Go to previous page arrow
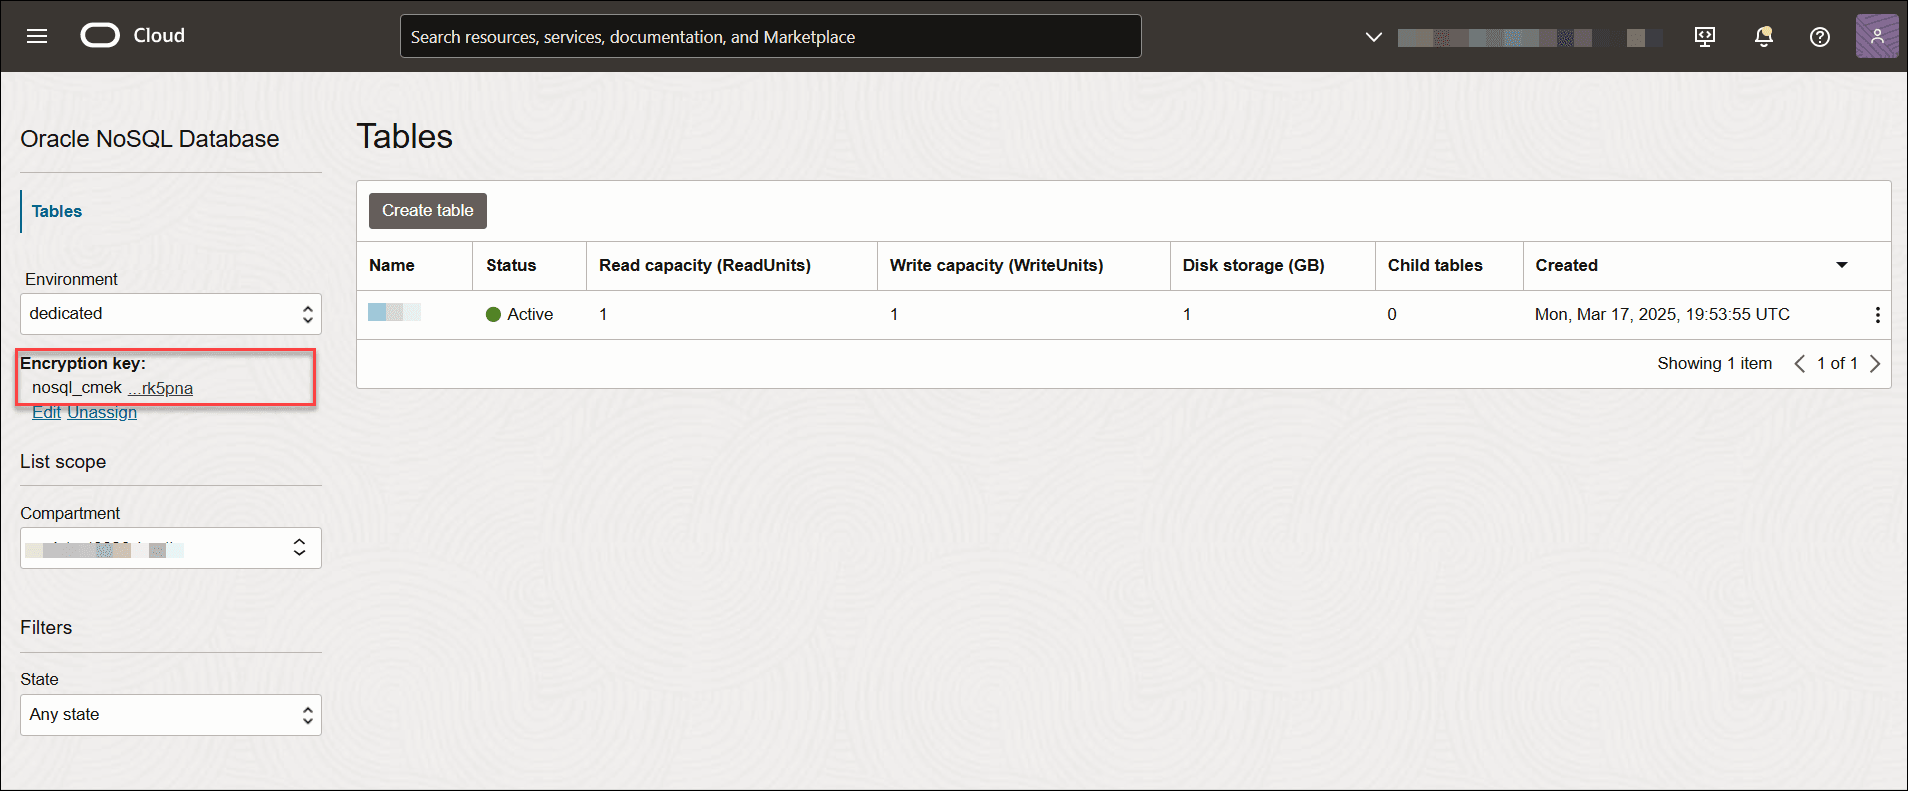The height and width of the screenshot is (791, 1908). click(x=1799, y=364)
